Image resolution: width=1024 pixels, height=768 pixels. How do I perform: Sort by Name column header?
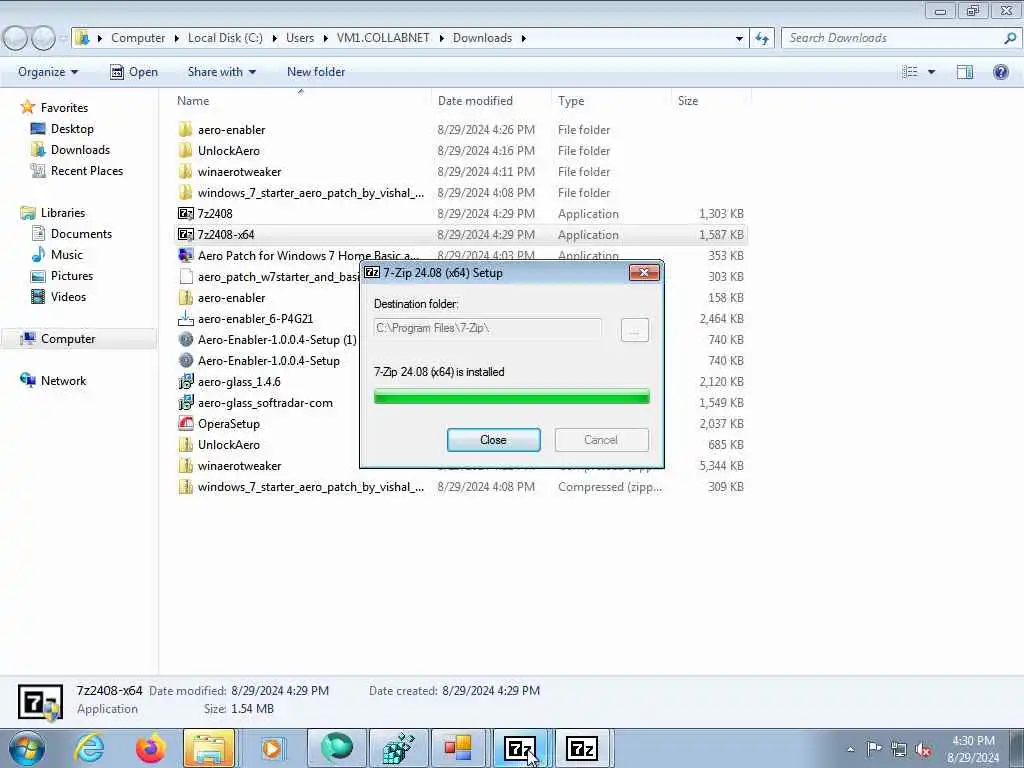pos(193,101)
